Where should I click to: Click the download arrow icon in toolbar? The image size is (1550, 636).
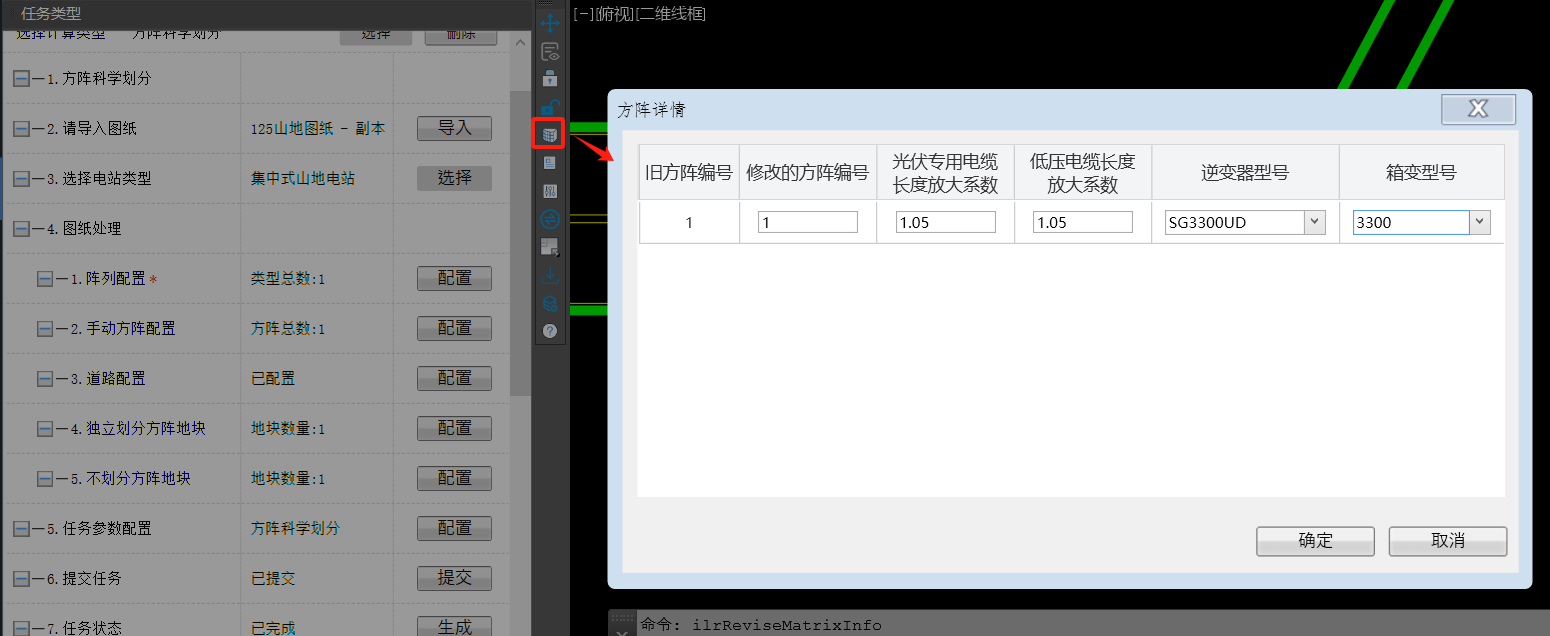pos(550,274)
